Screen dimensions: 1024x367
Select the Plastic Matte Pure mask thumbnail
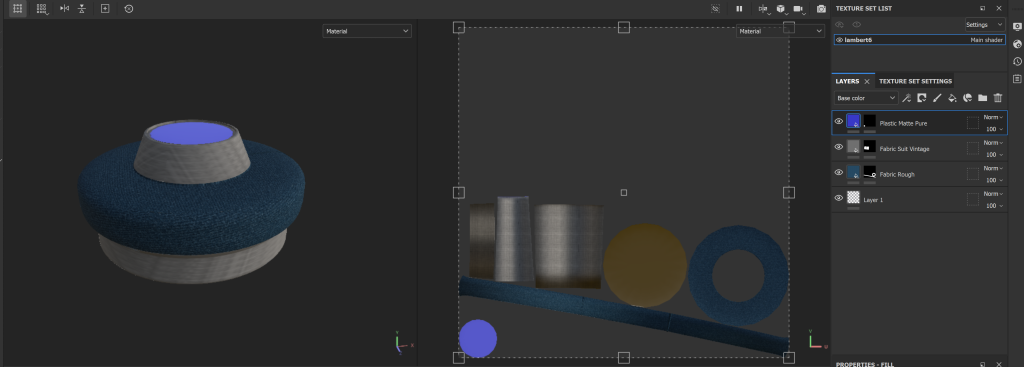coord(869,121)
